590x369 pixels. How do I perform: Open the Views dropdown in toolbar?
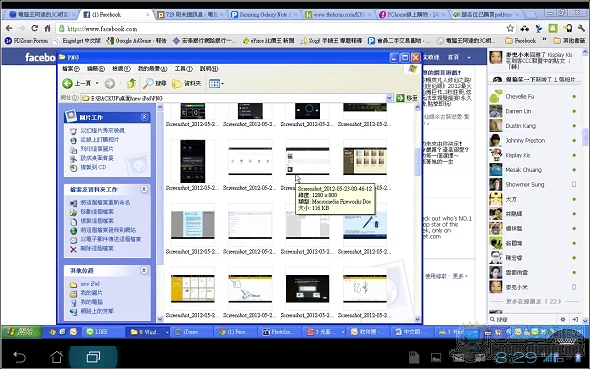[x=216, y=83]
